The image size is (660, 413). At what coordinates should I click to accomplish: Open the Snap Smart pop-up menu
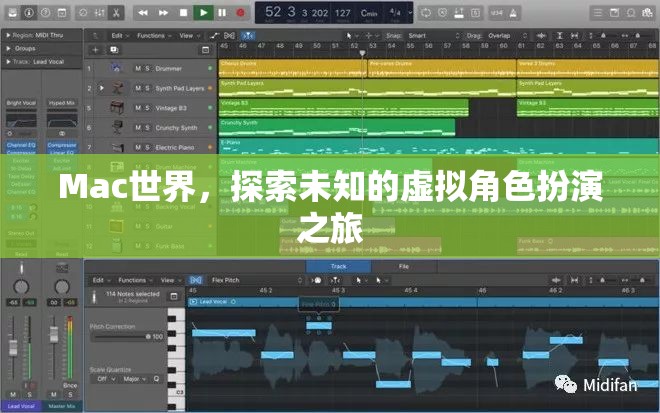pyautogui.click(x=433, y=36)
